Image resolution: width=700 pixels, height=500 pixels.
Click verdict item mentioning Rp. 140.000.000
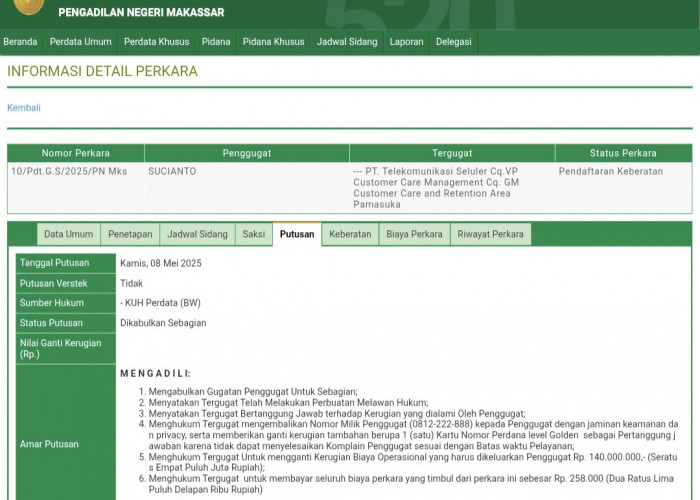point(413,462)
